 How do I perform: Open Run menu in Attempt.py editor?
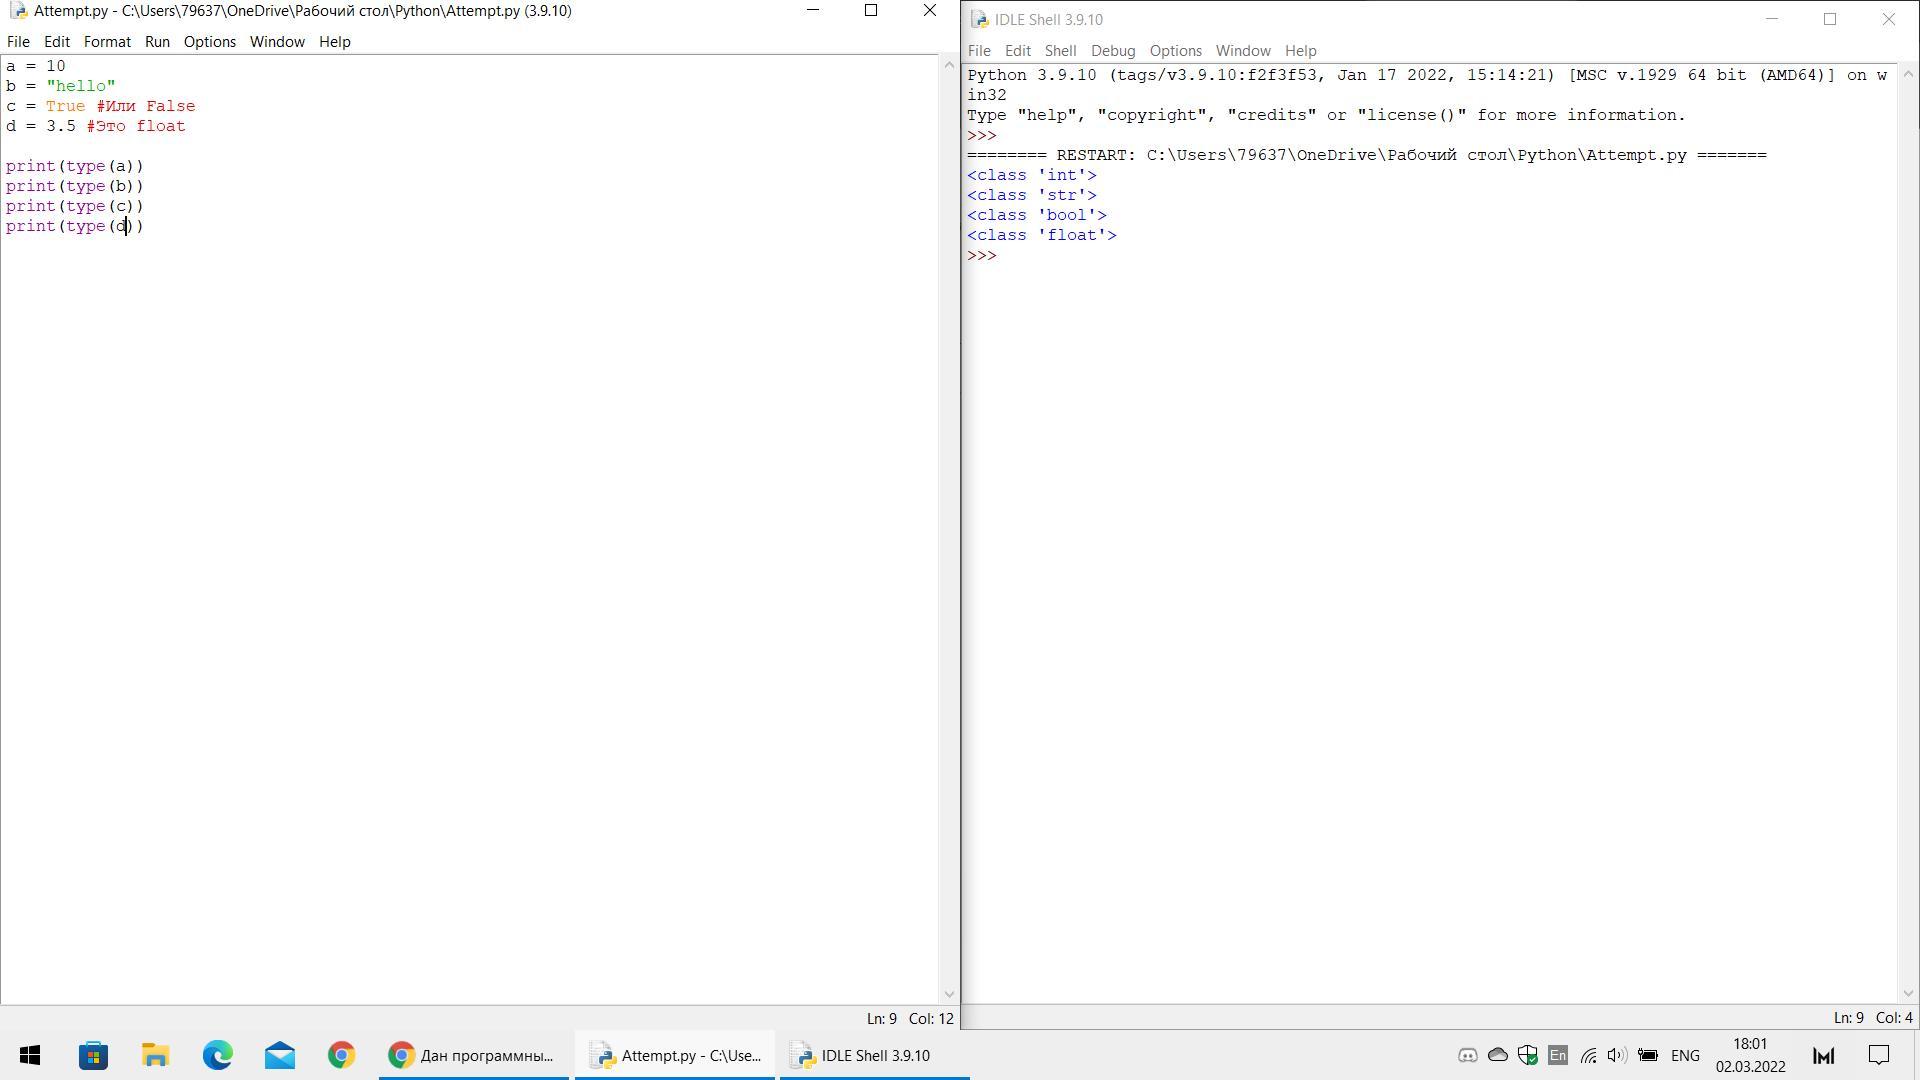click(x=157, y=42)
